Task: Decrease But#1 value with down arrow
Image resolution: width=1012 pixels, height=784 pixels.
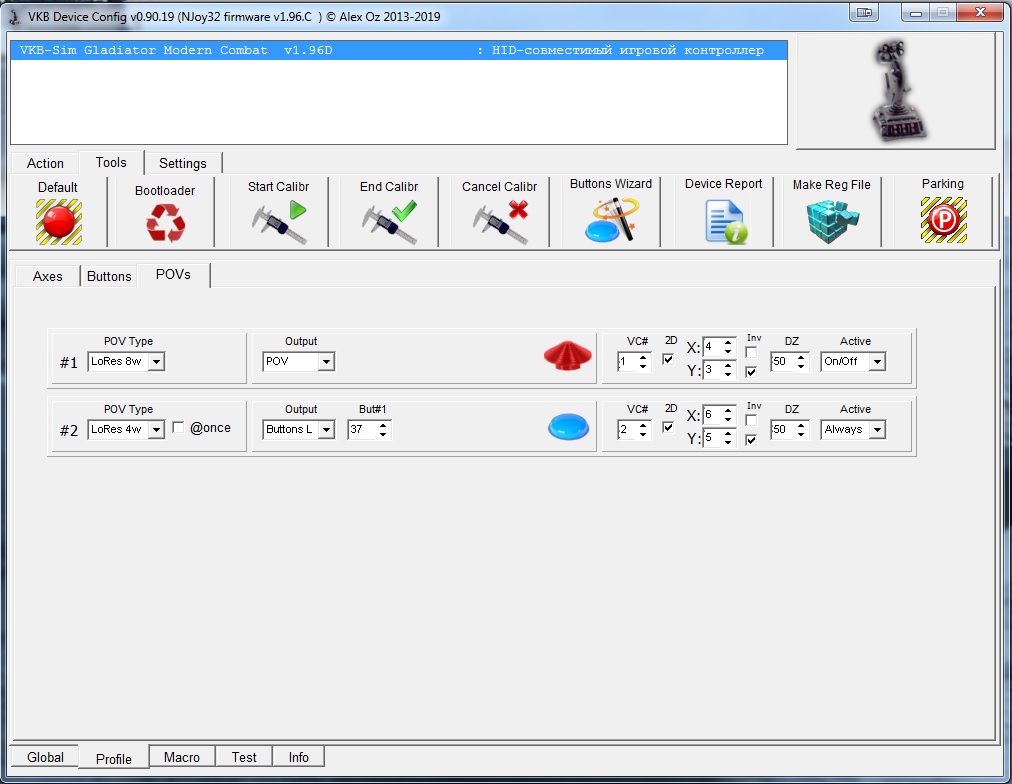Action: click(x=383, y=434)
